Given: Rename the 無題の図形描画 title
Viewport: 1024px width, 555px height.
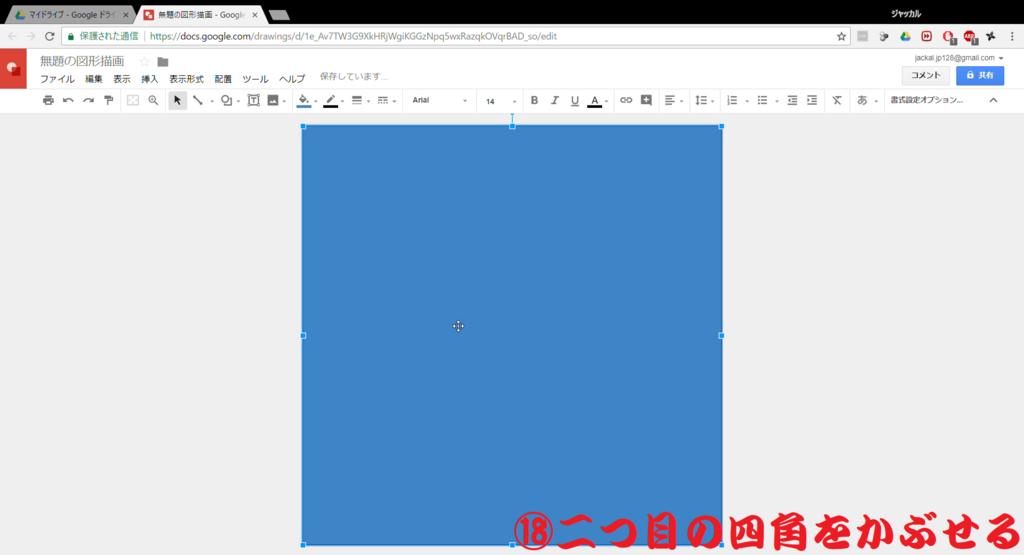Looking at the screenshot, I should [x=82, y=61].
